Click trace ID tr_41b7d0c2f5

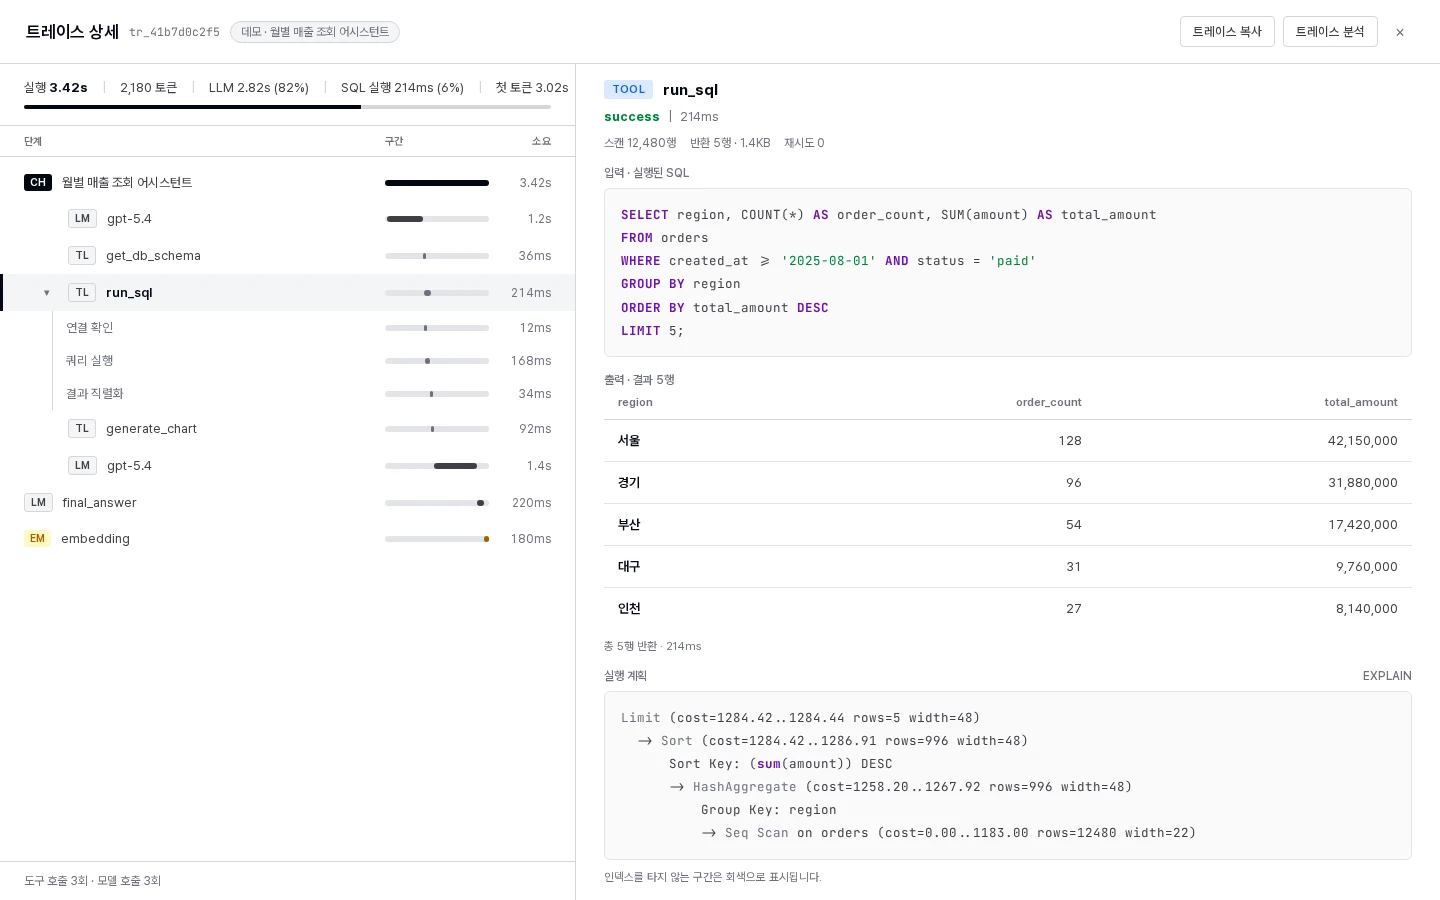coord(174,32)
